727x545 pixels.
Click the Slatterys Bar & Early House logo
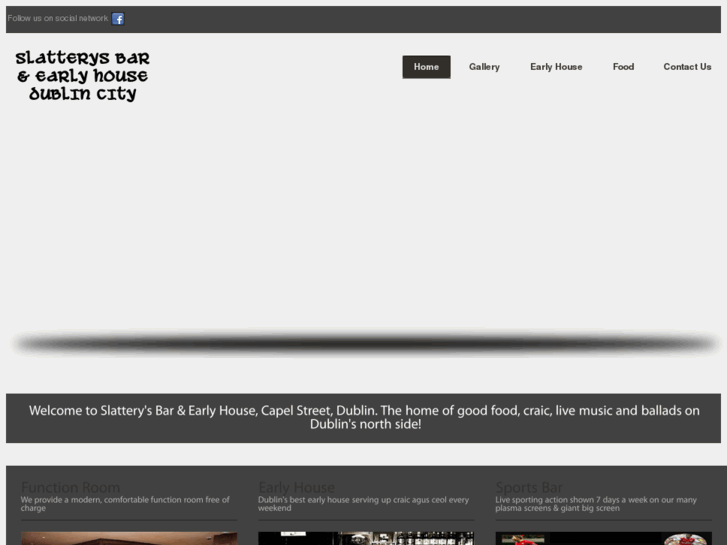pos(83,76)
